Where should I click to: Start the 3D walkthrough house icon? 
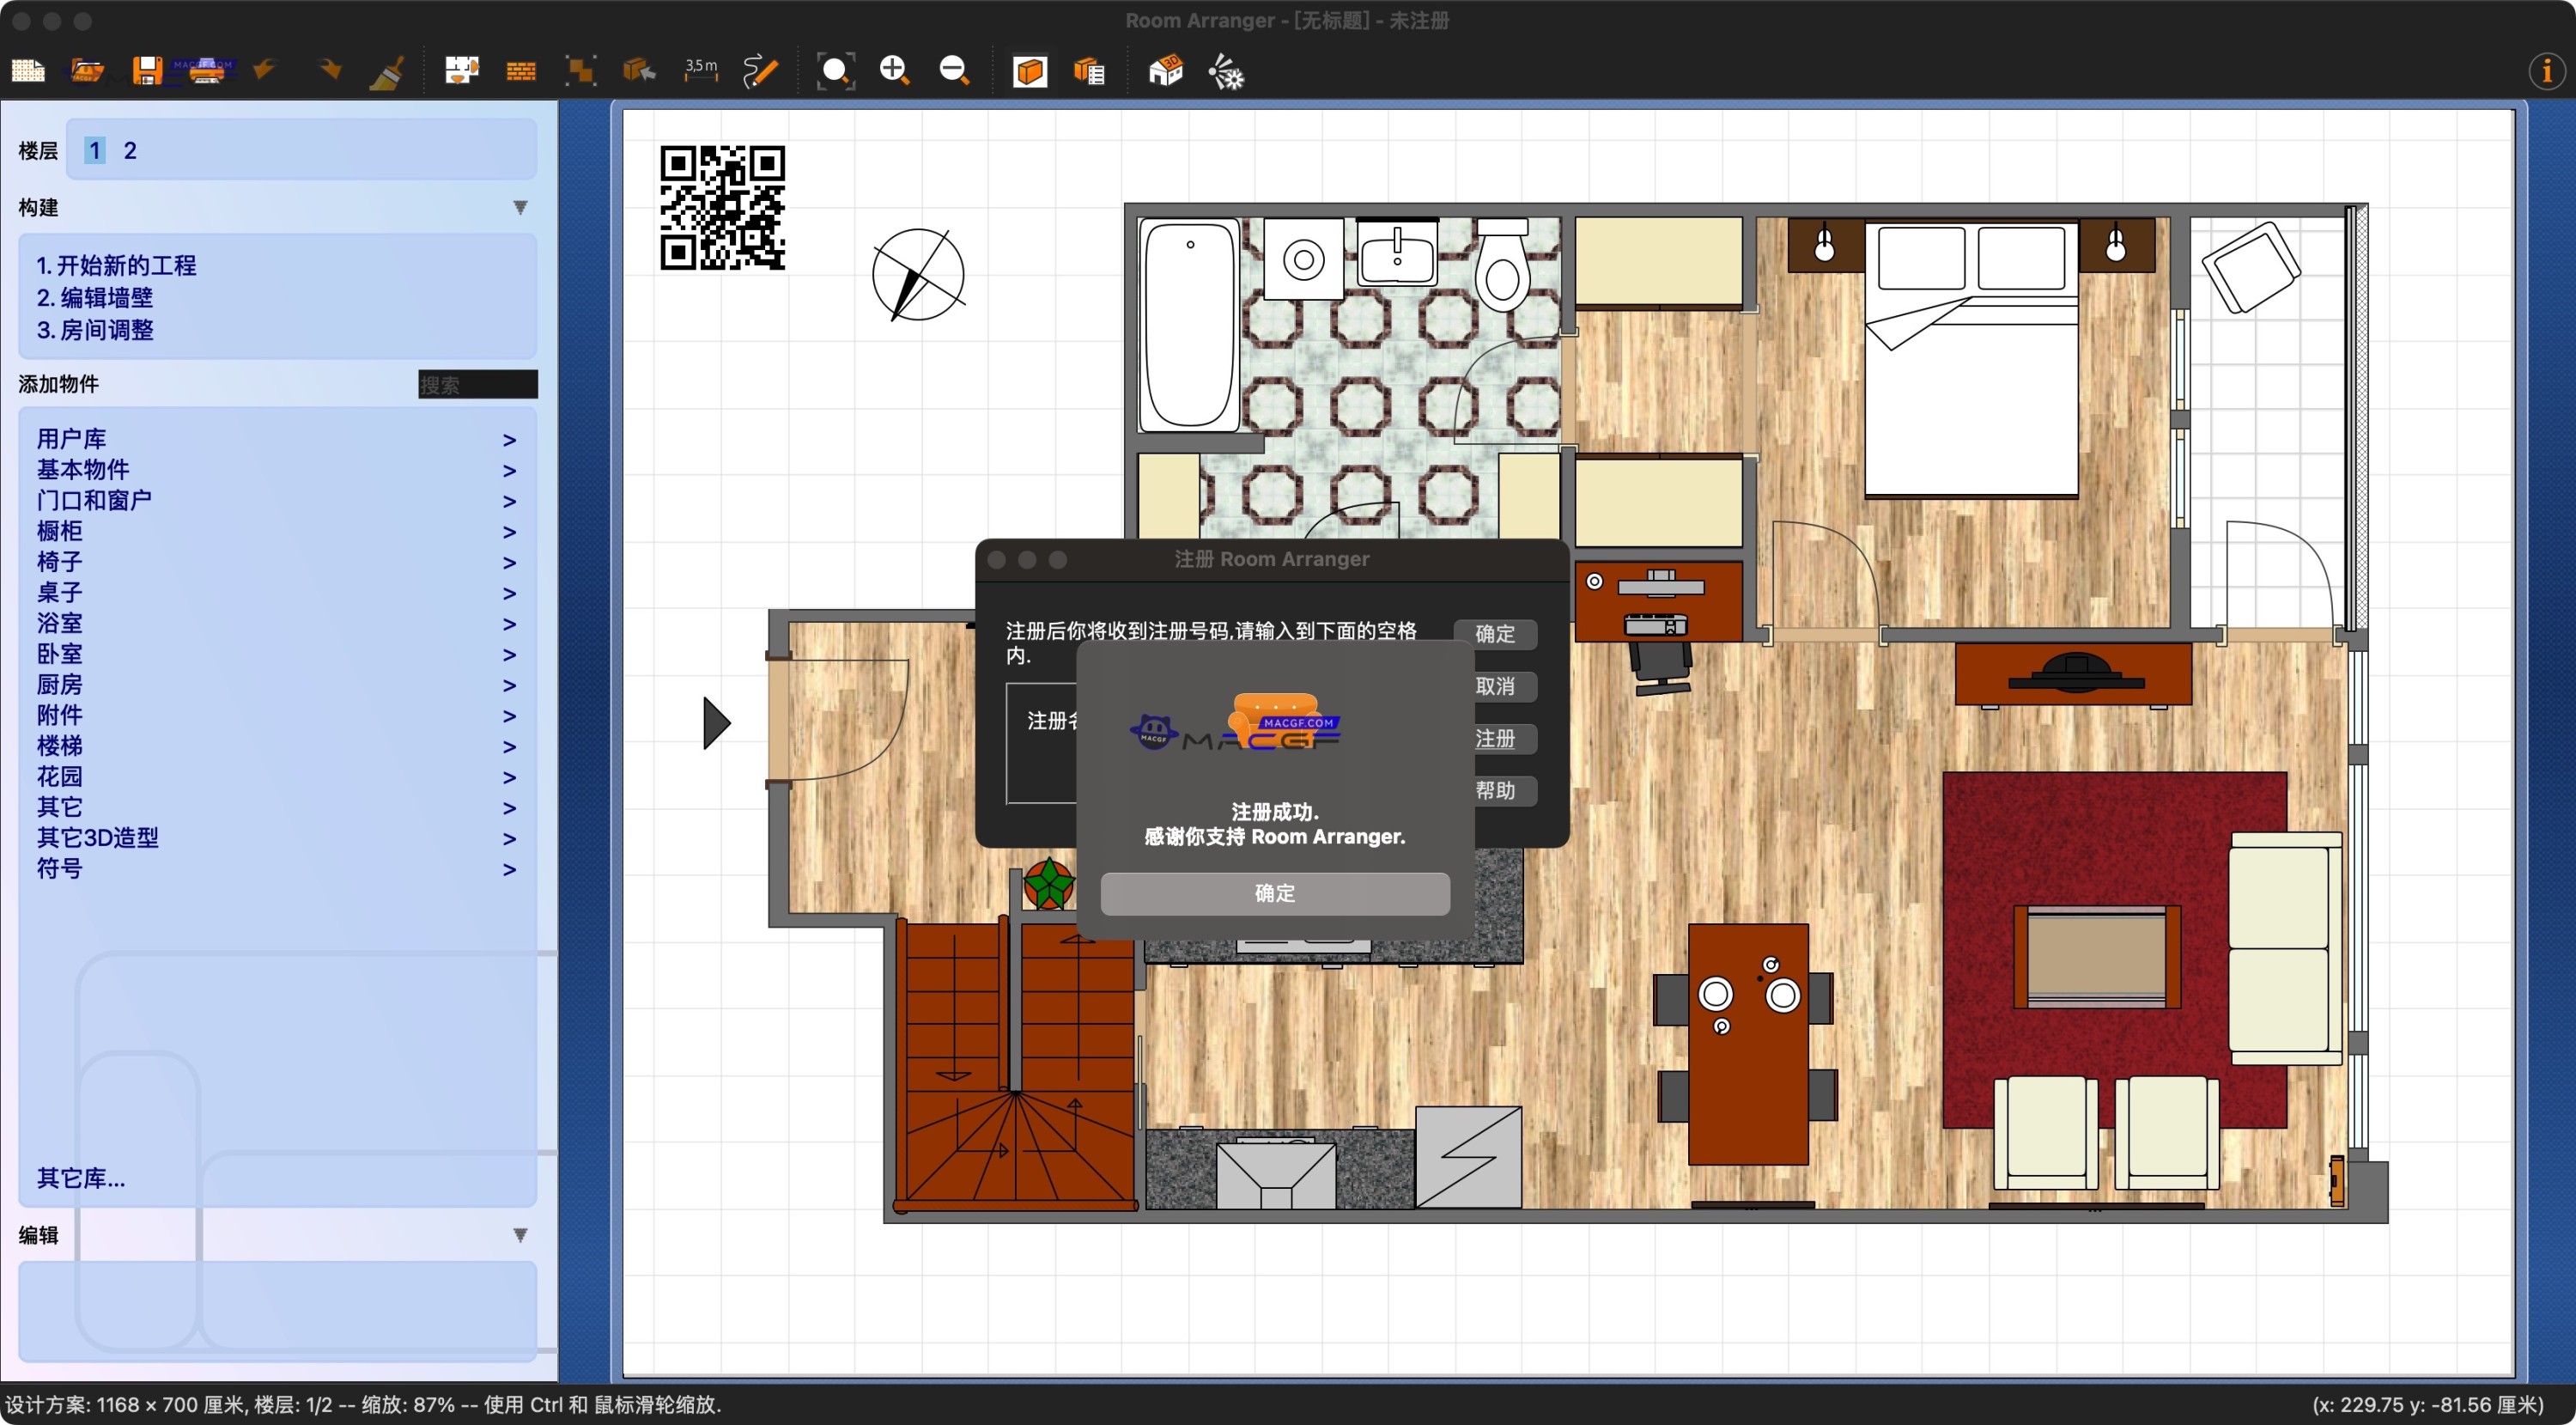1165,70
